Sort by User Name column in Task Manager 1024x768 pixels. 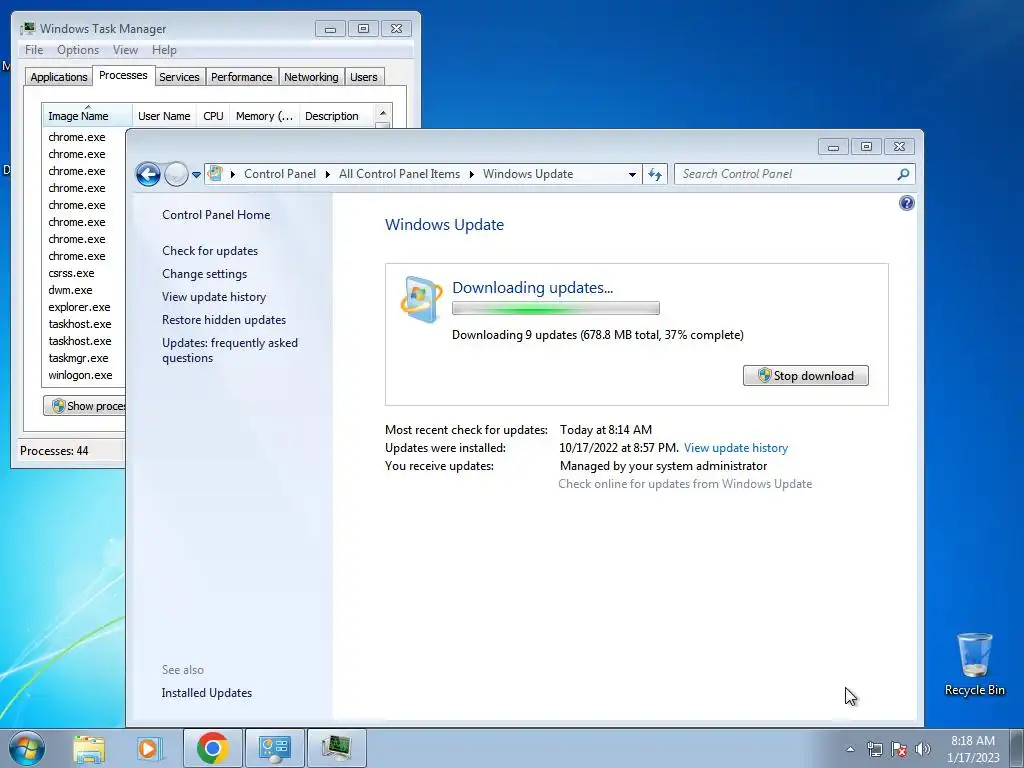click(164, 116)
